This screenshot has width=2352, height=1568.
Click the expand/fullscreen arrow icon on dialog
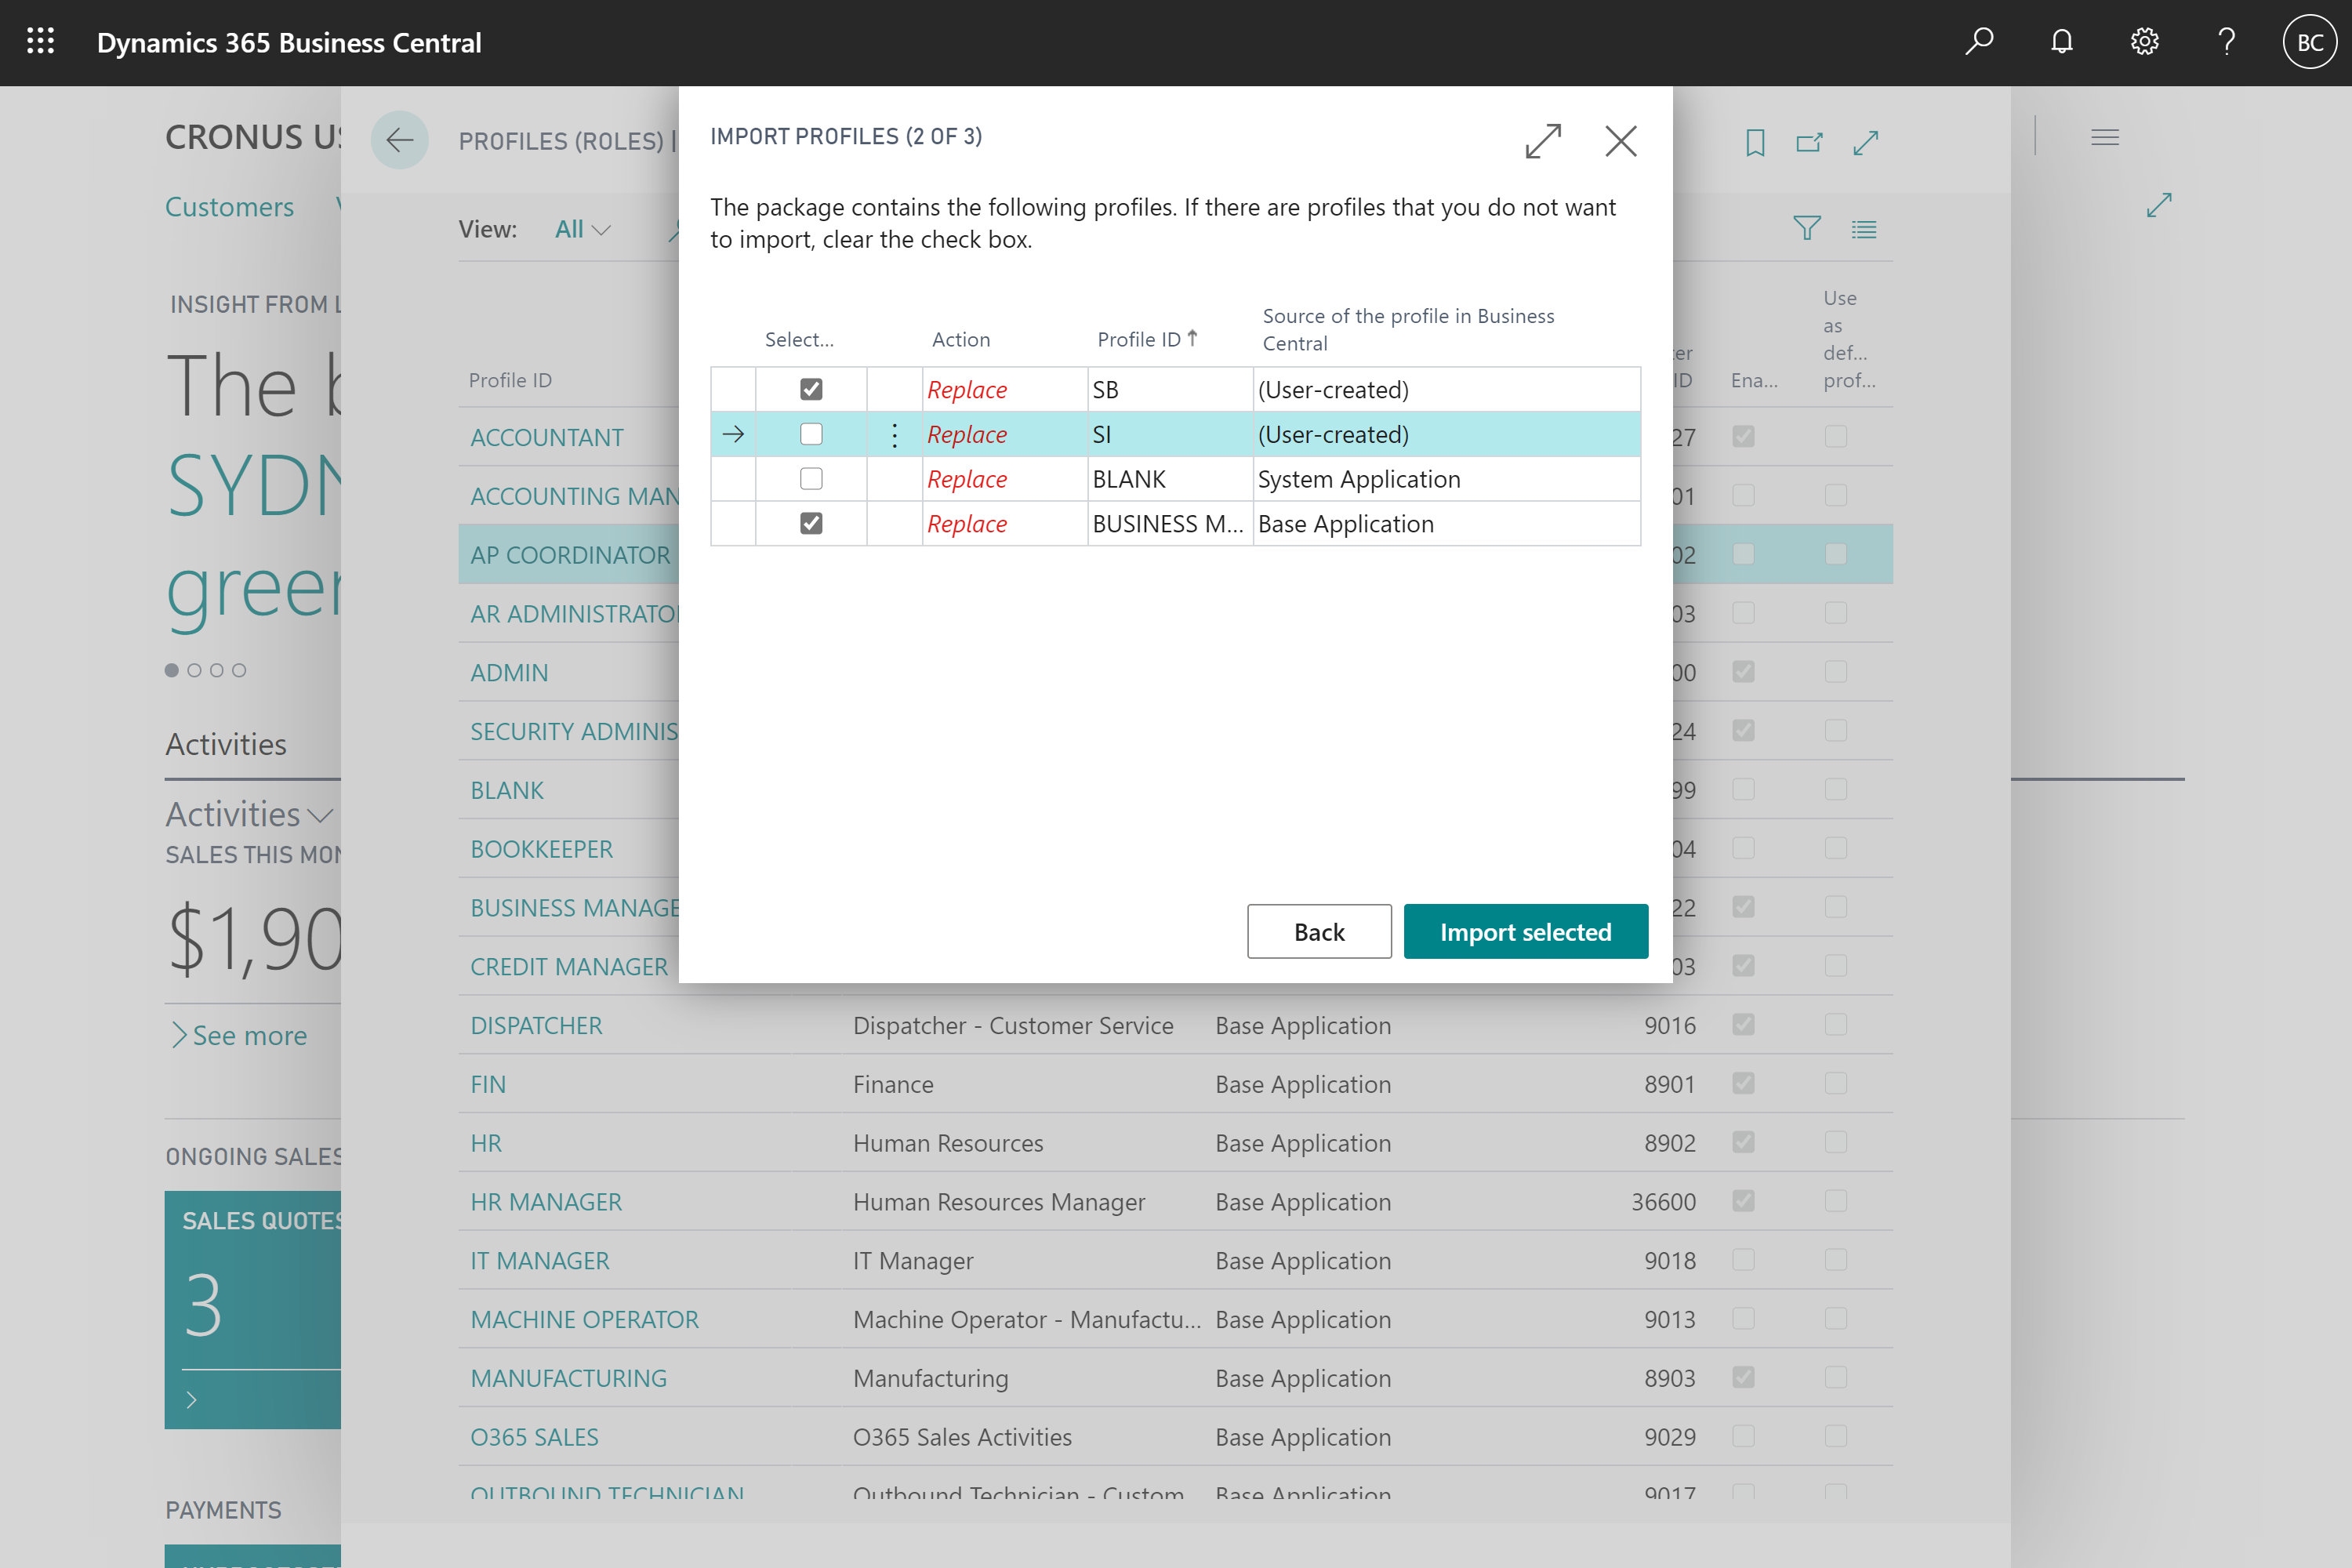click(1542, 142)
